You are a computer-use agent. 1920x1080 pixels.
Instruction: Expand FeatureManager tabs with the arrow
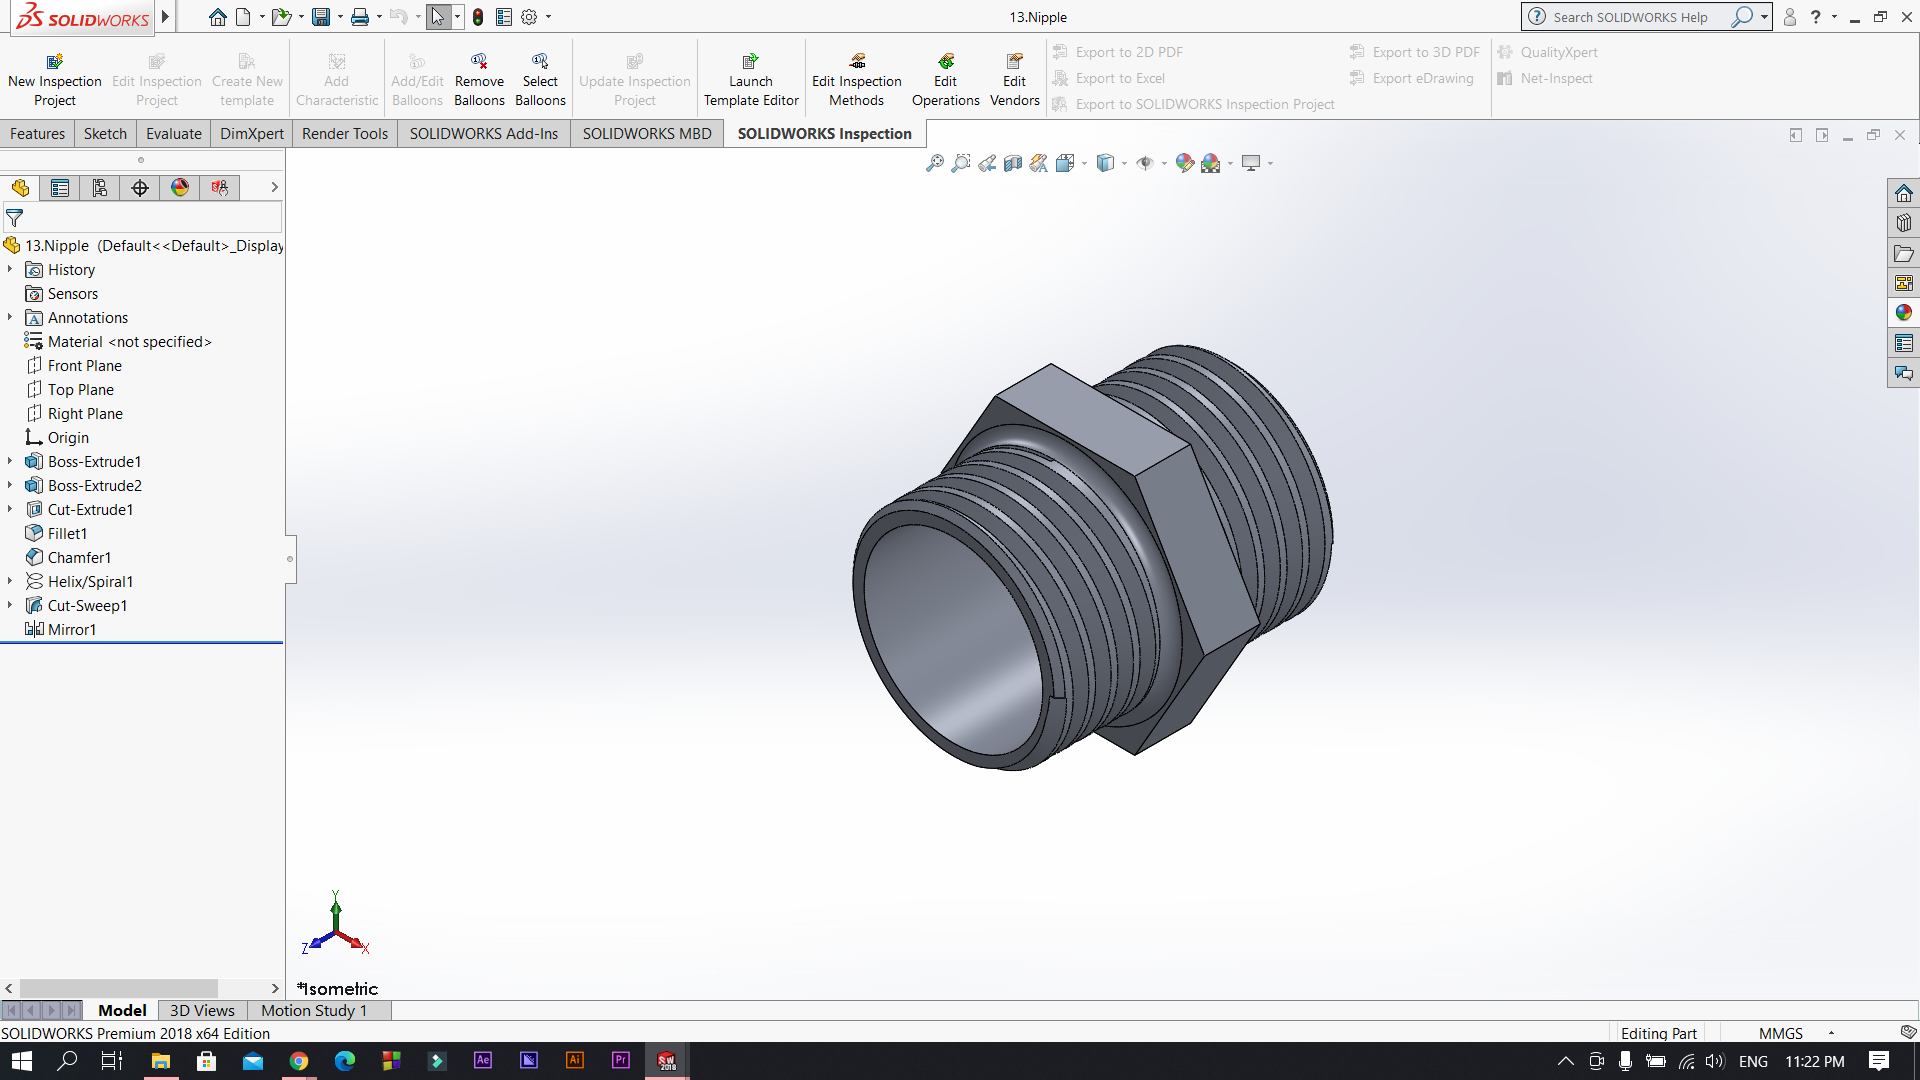pos(274,188)
